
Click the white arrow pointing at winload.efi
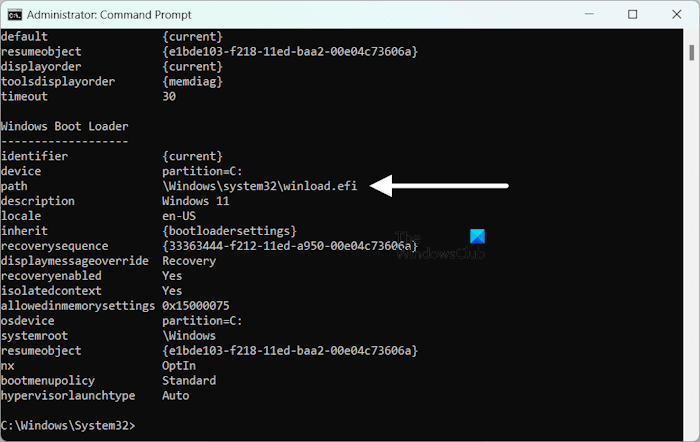(448, 185)
